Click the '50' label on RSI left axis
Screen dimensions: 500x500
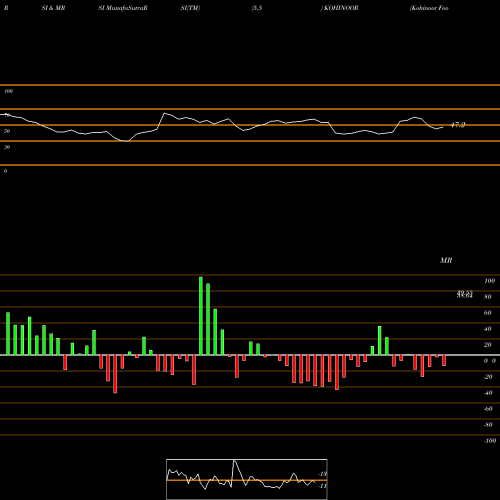click(x=7, y=131)
